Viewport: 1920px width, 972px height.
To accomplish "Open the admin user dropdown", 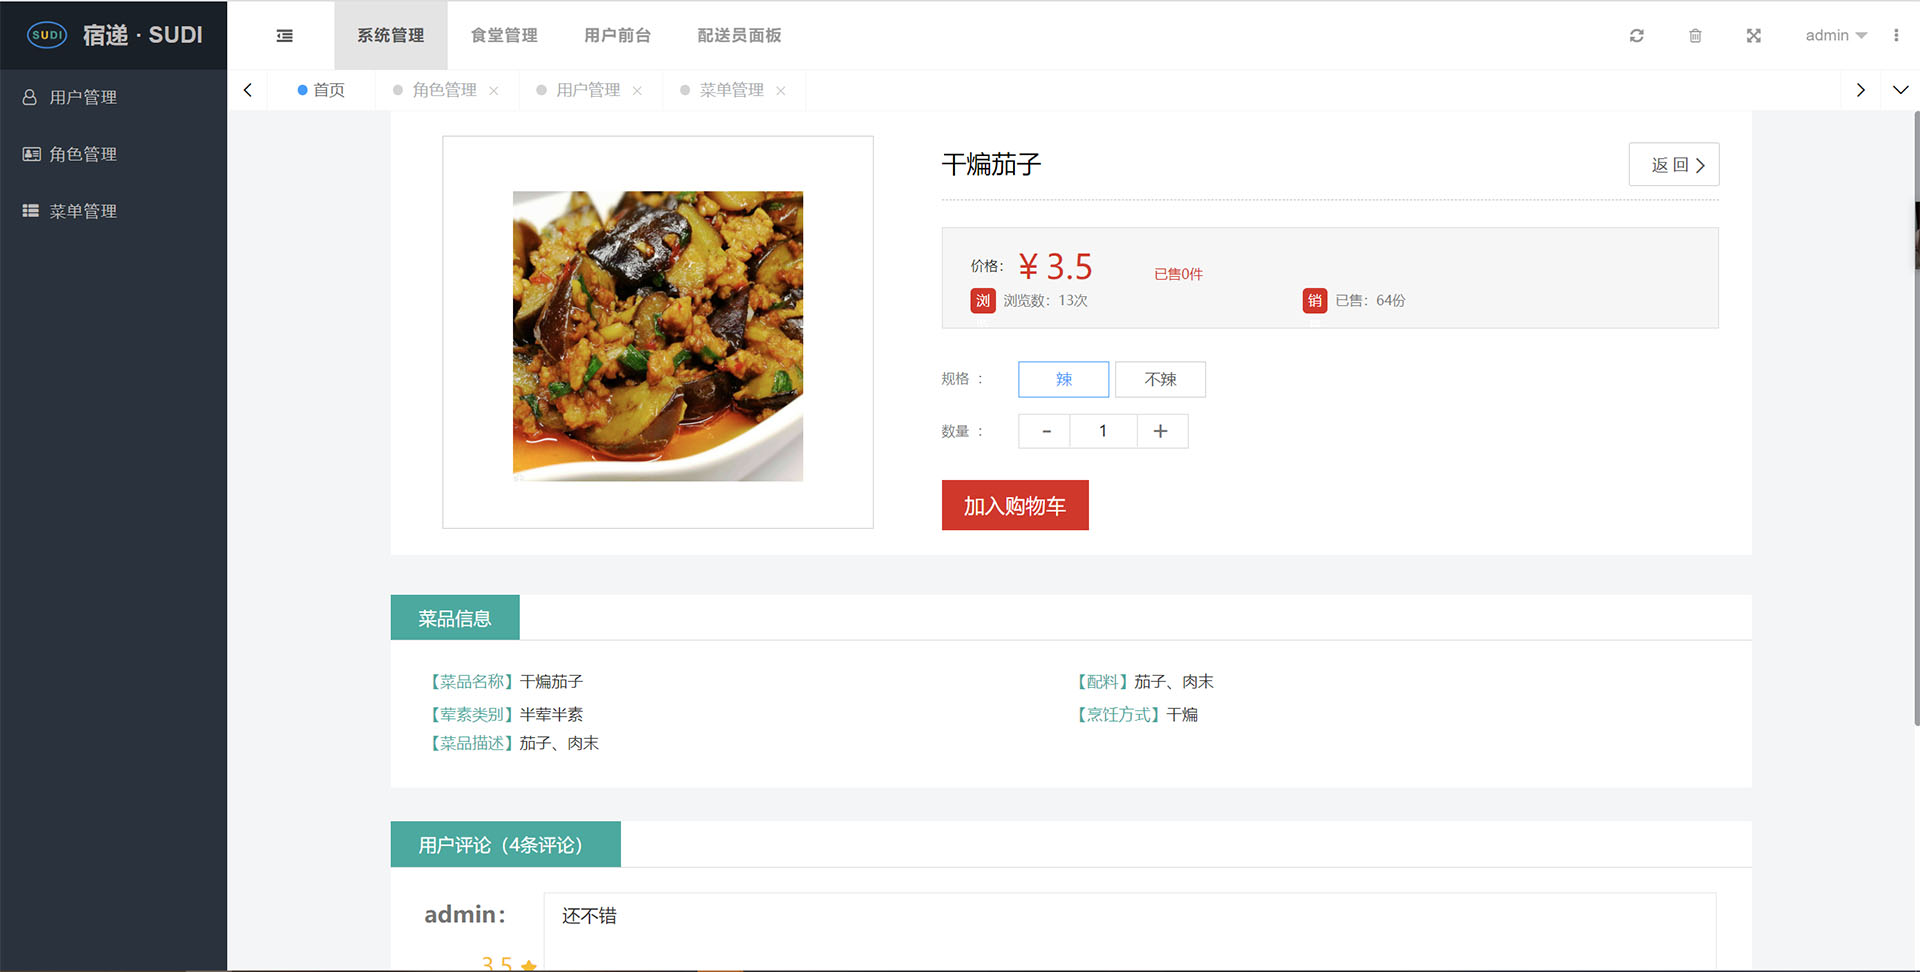I will (x=1836, y=35).
